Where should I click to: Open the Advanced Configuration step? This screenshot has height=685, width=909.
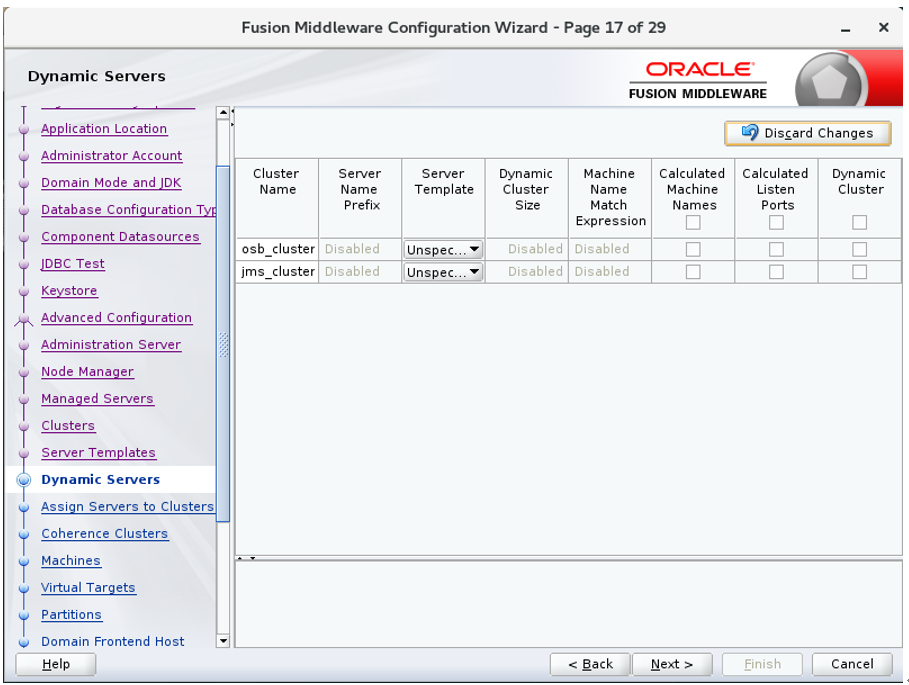117,318
